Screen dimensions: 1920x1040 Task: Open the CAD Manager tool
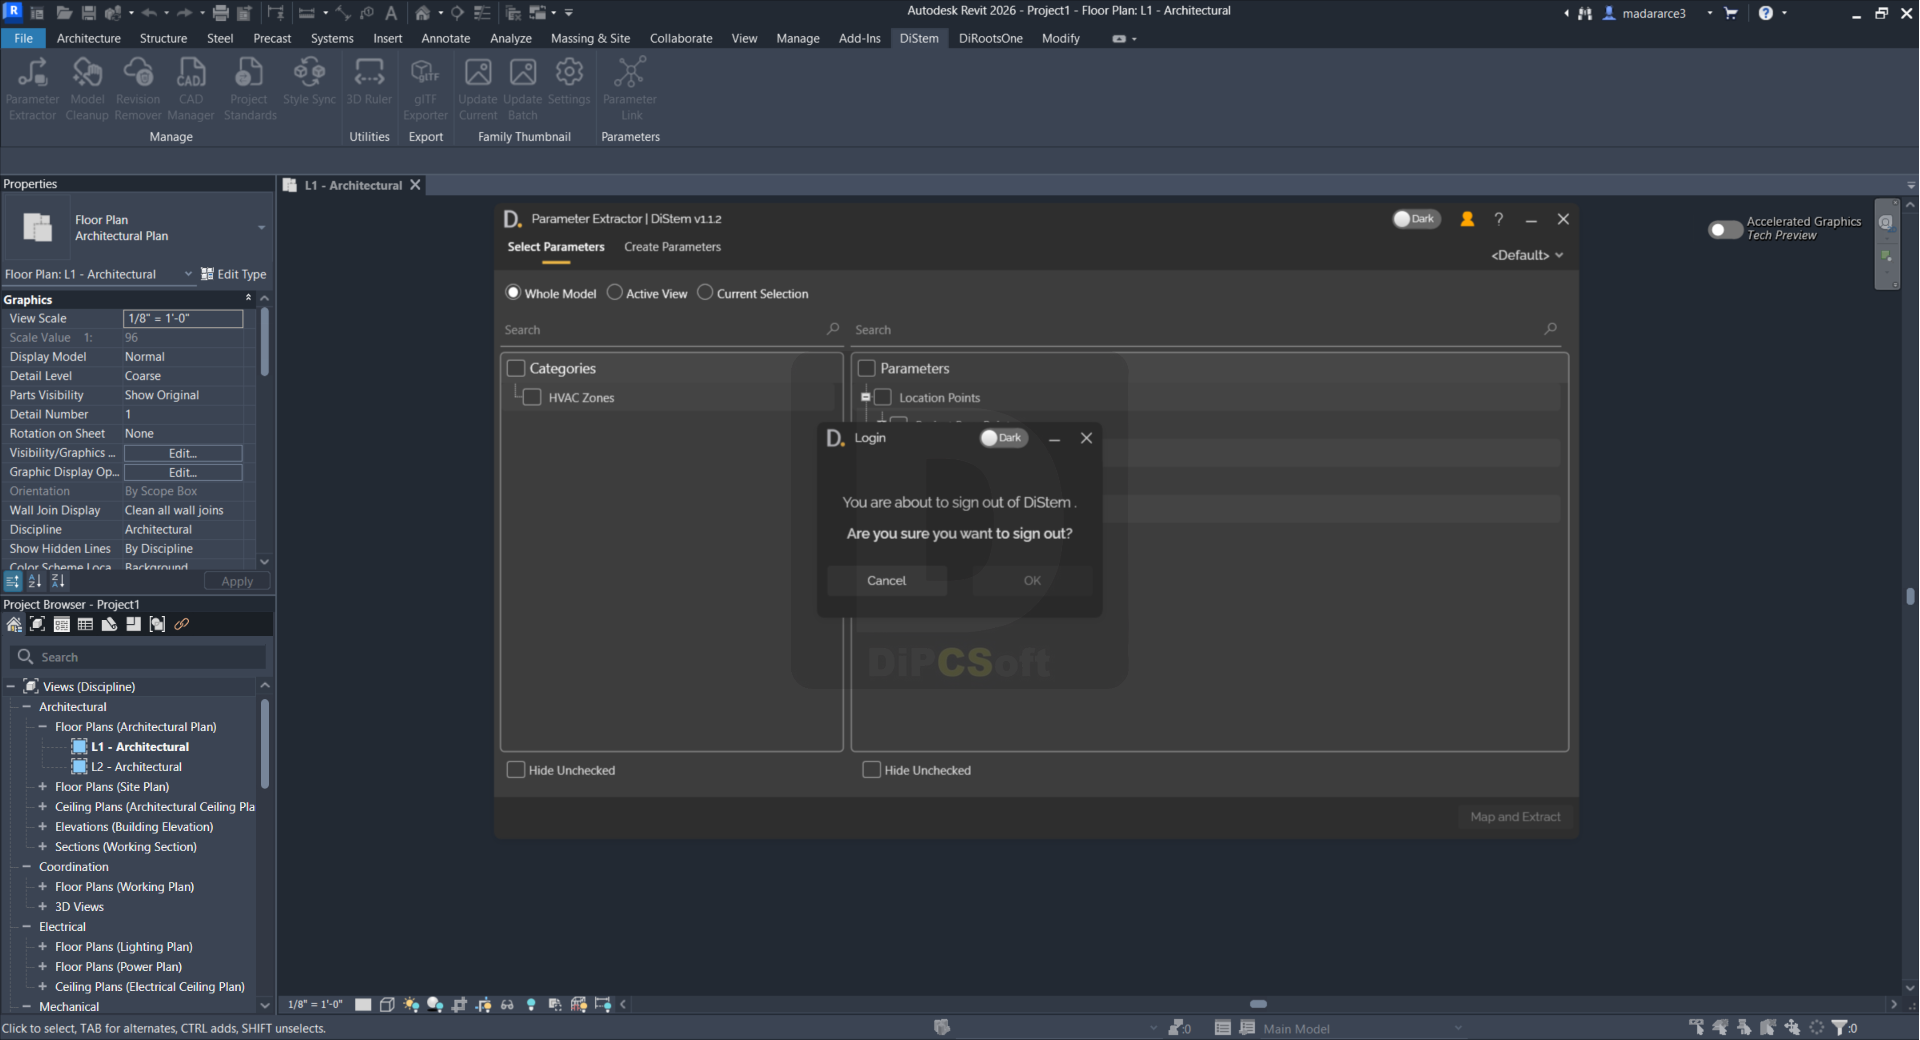click(x=191, y=88)
